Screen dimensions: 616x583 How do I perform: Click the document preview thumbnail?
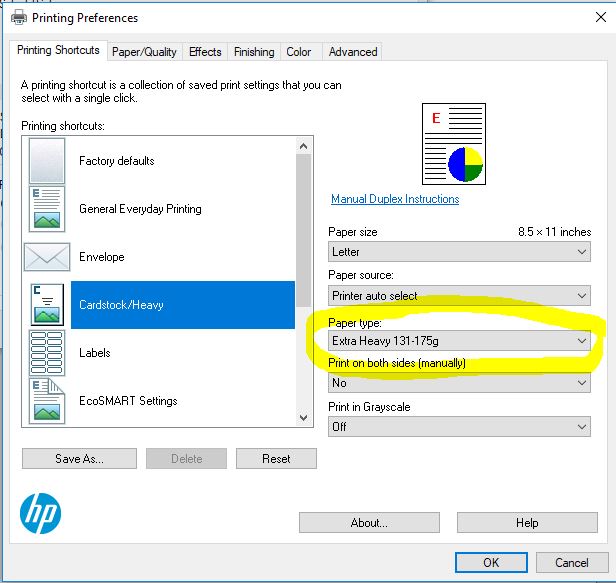(x=454, y=144)
